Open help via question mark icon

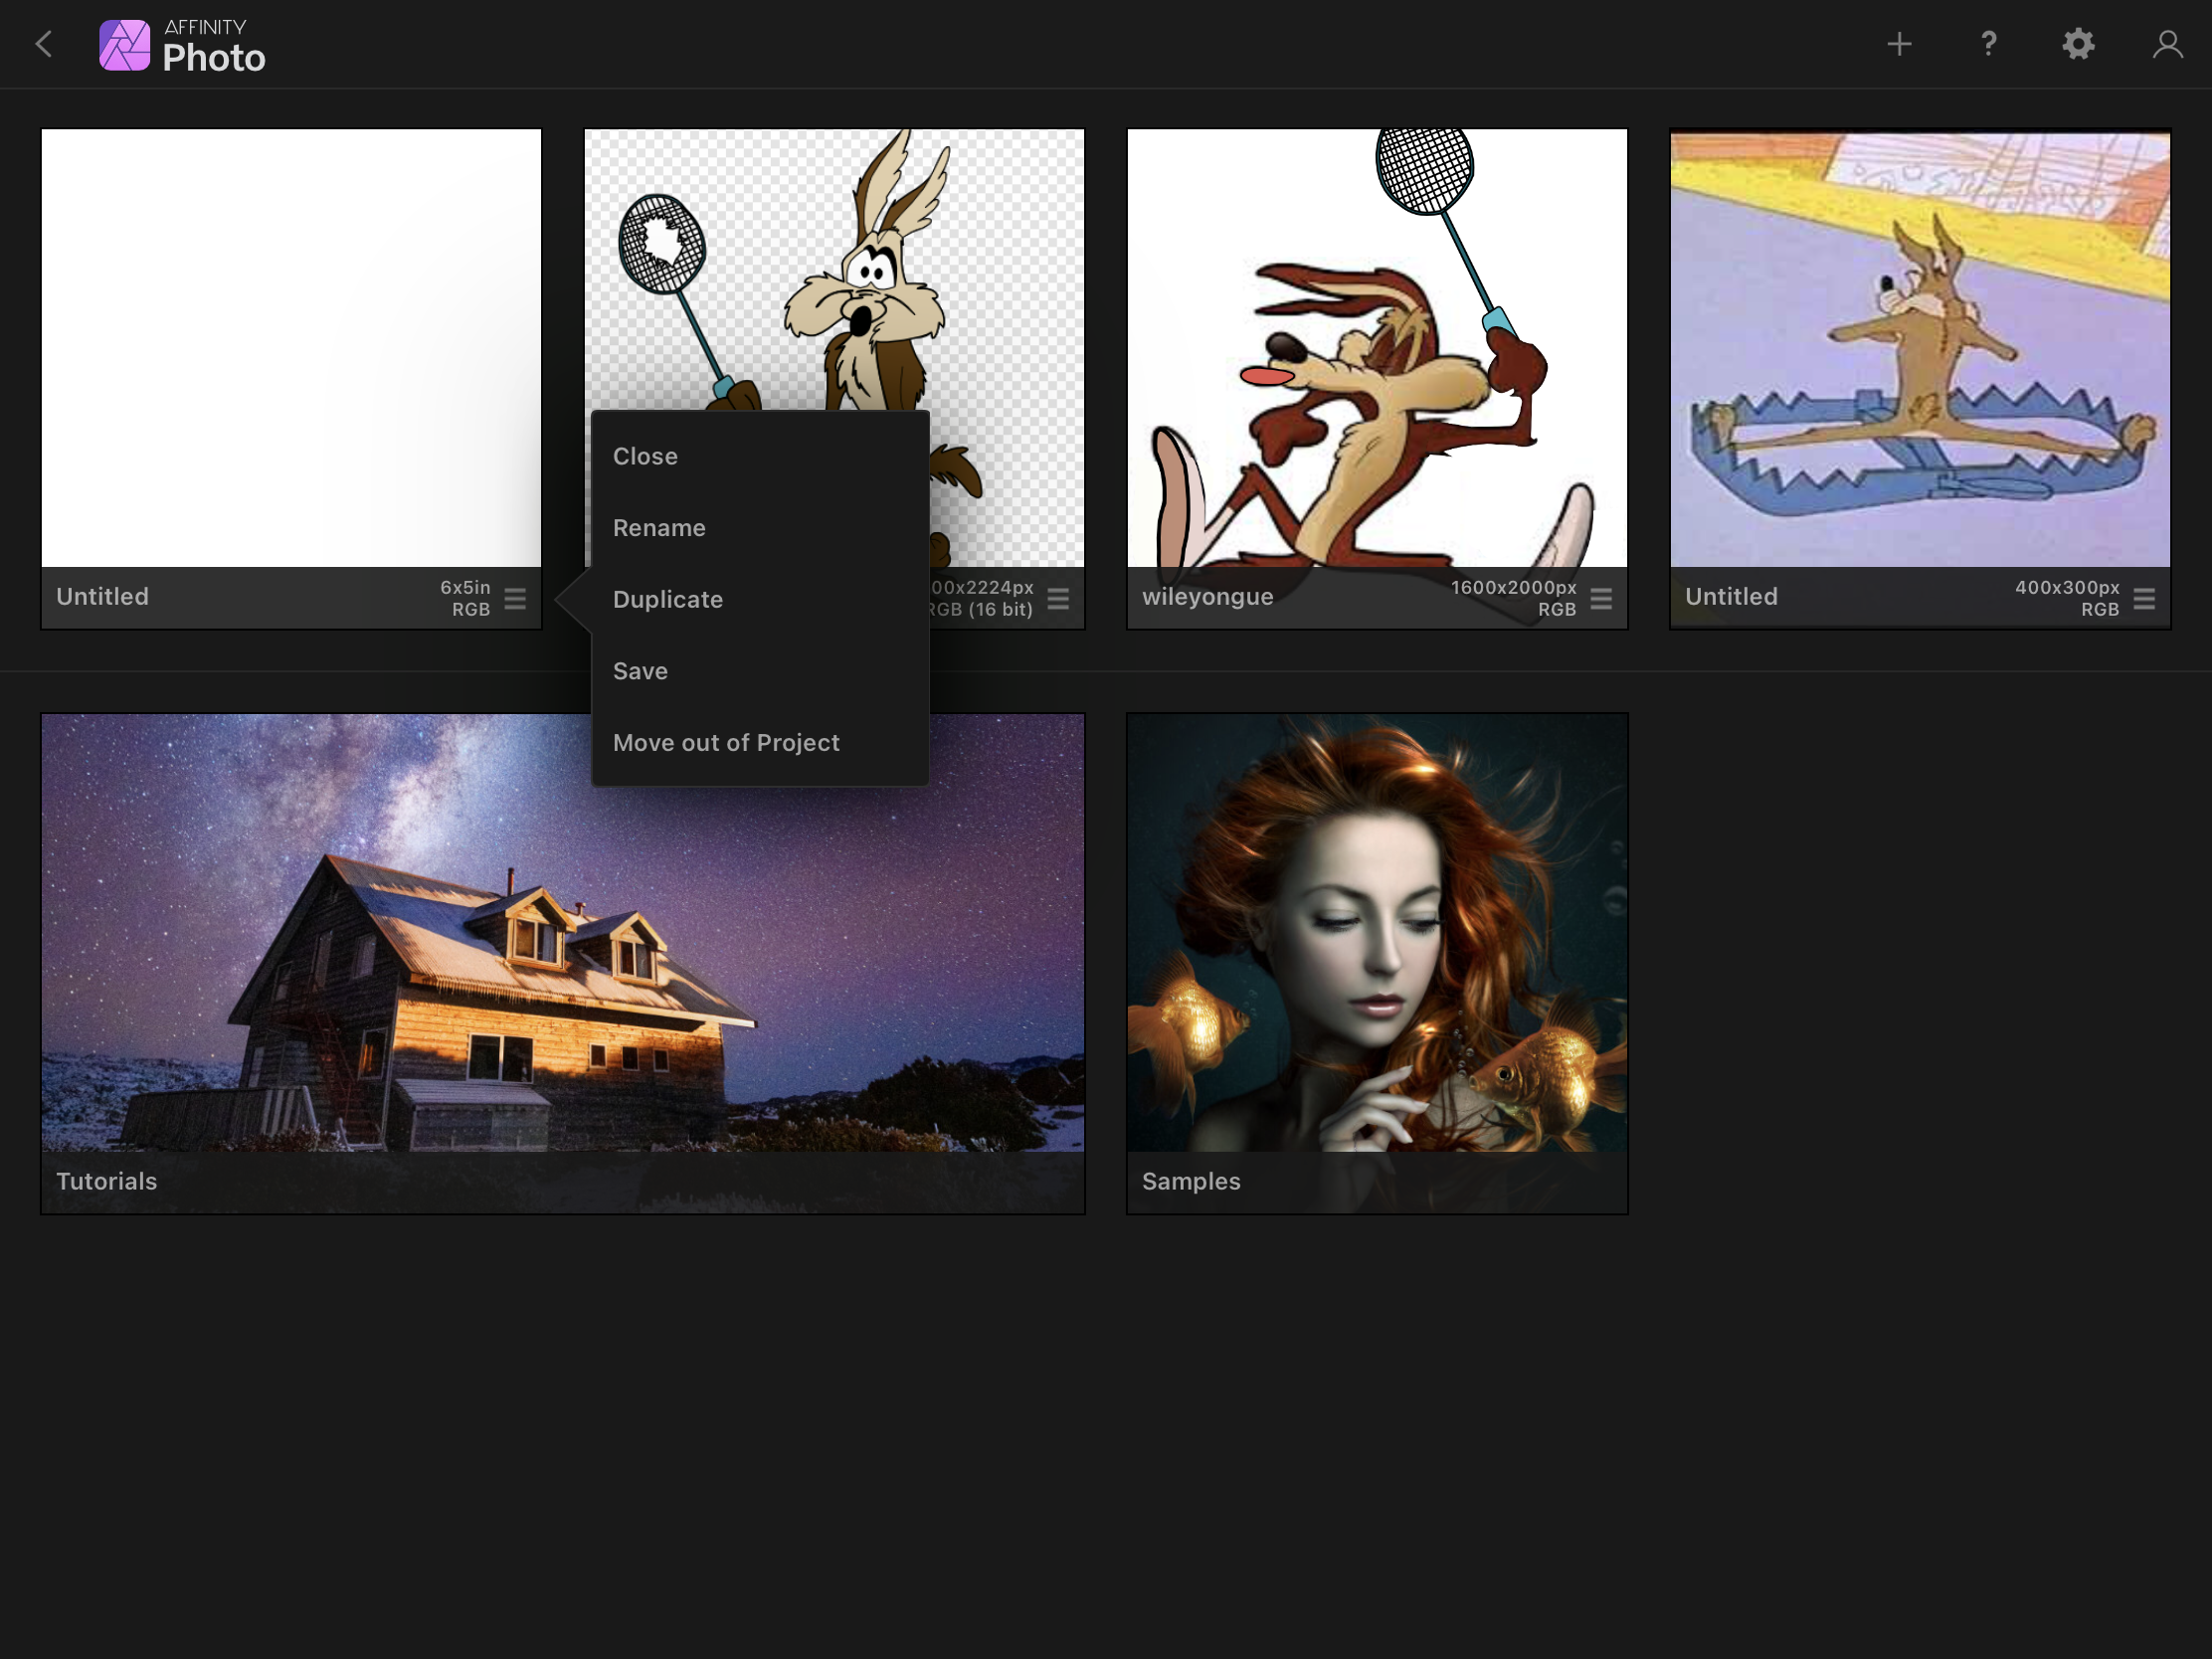[1988, 44]
